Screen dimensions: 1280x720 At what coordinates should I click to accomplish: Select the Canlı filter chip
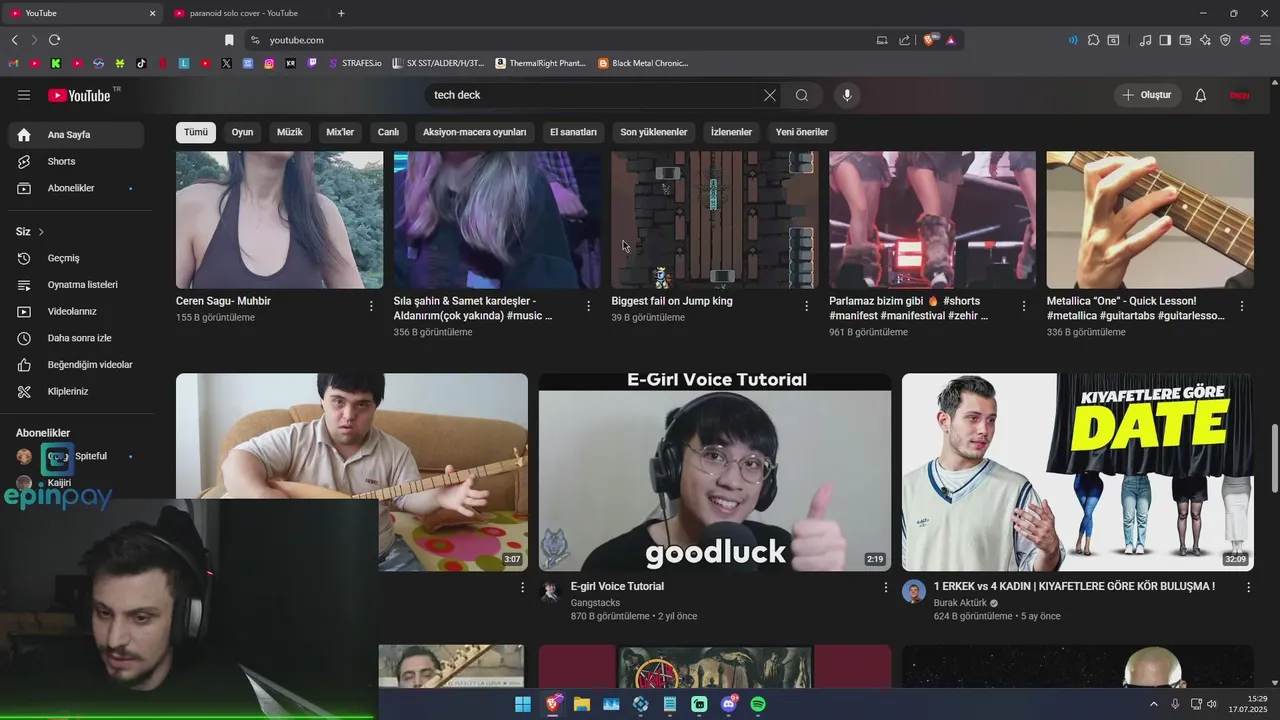388,132
